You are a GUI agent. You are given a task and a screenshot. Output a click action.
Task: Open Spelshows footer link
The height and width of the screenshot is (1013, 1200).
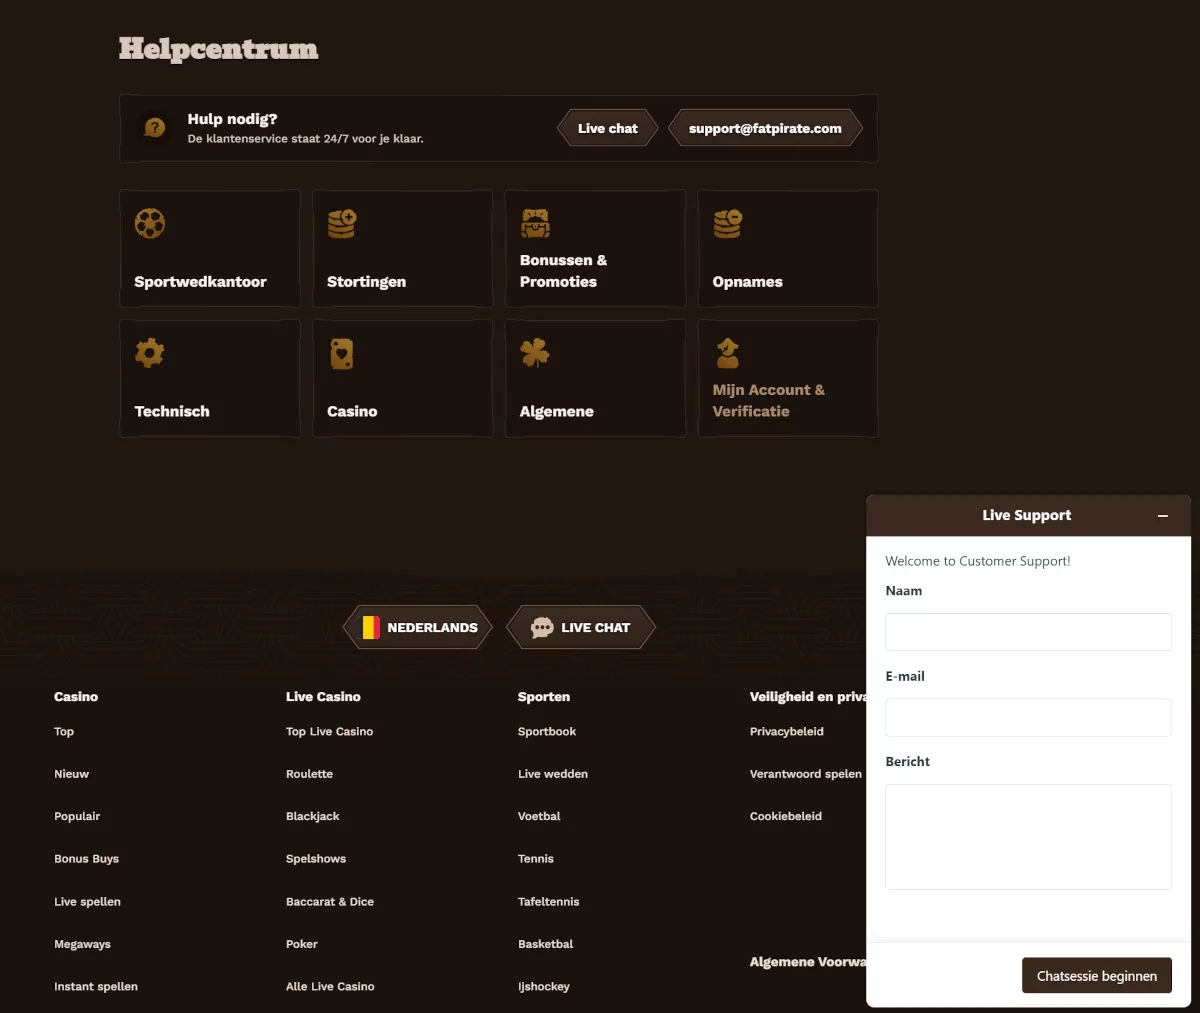(316, 859)
